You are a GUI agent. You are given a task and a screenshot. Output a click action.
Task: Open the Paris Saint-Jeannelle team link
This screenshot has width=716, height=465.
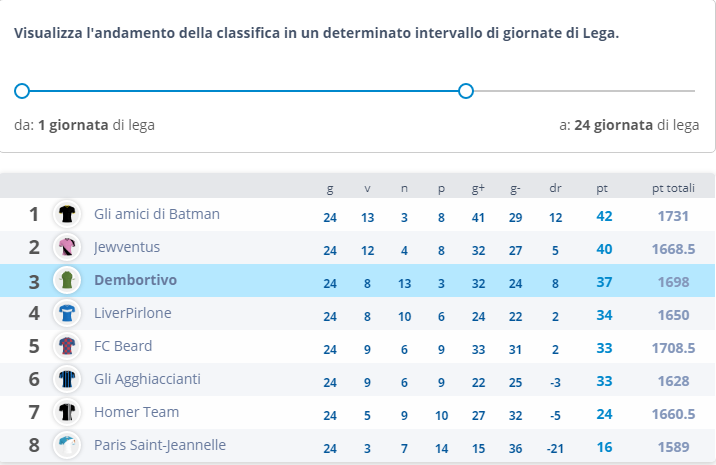[160, 445]
